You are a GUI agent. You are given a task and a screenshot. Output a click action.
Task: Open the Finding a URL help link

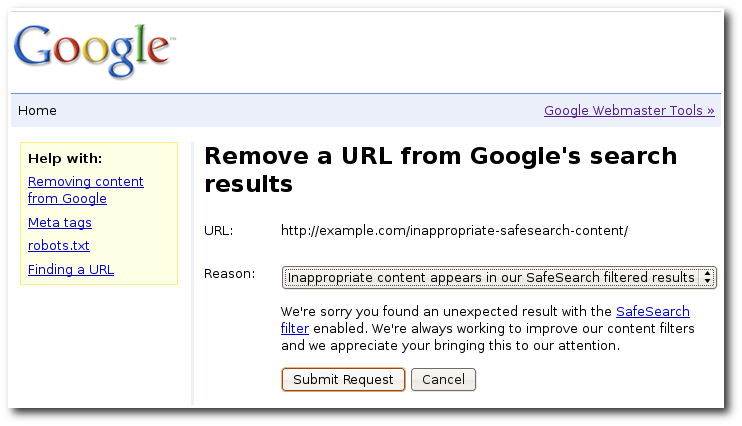click(71, 269)
